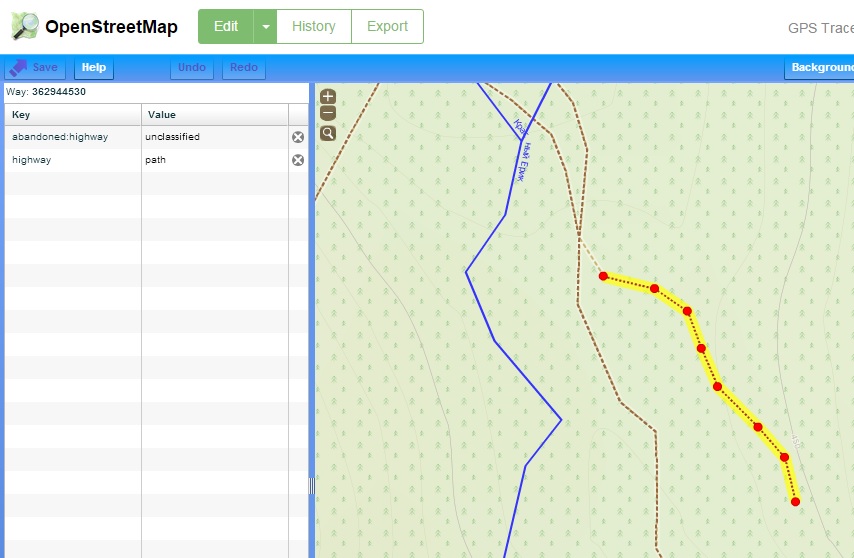Click the OpenStreetMap magnifier logo
The image size is (854, 558).
25,26
